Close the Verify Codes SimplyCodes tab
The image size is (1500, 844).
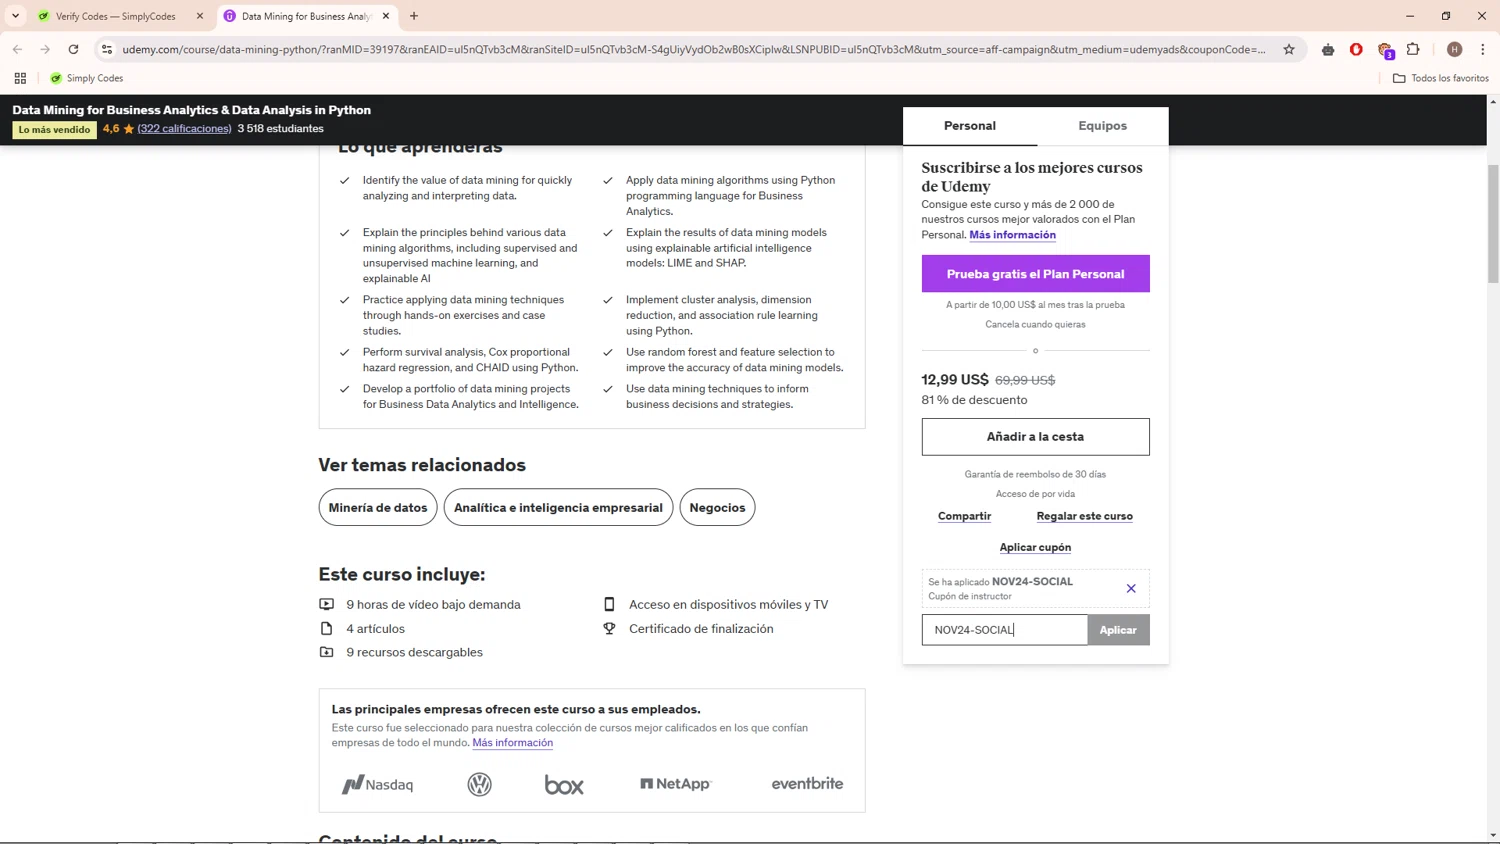pyautogui.click(x=200, y=16)
